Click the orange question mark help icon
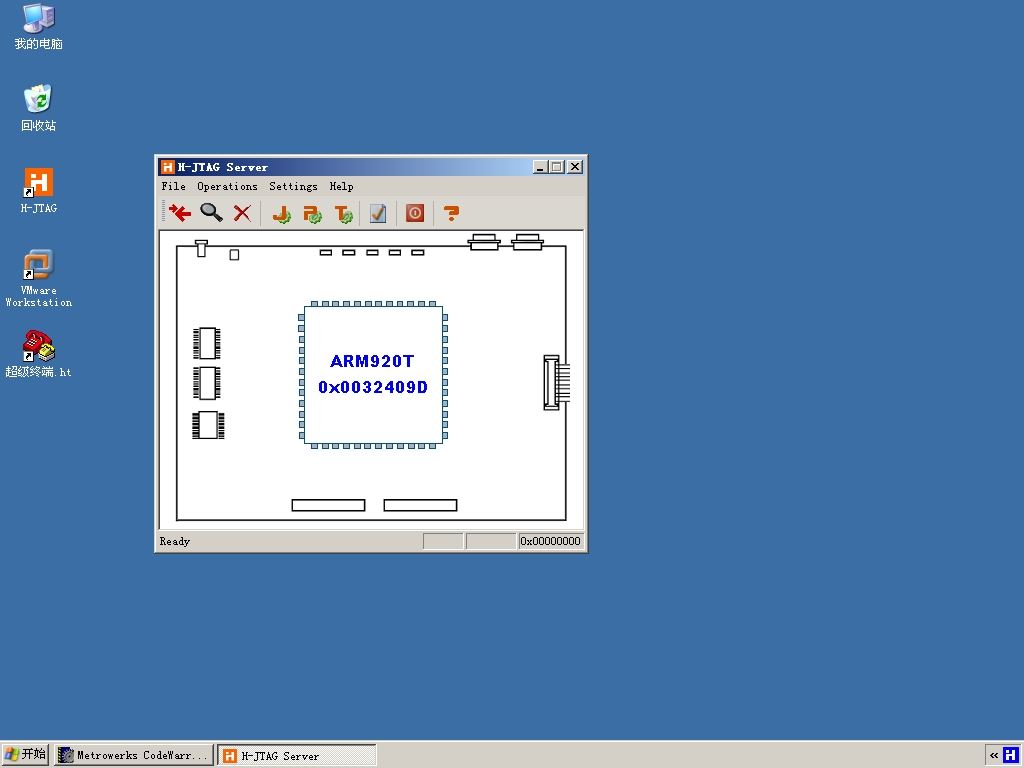This screenshot has height=768, width=1024. pos(451,213)
